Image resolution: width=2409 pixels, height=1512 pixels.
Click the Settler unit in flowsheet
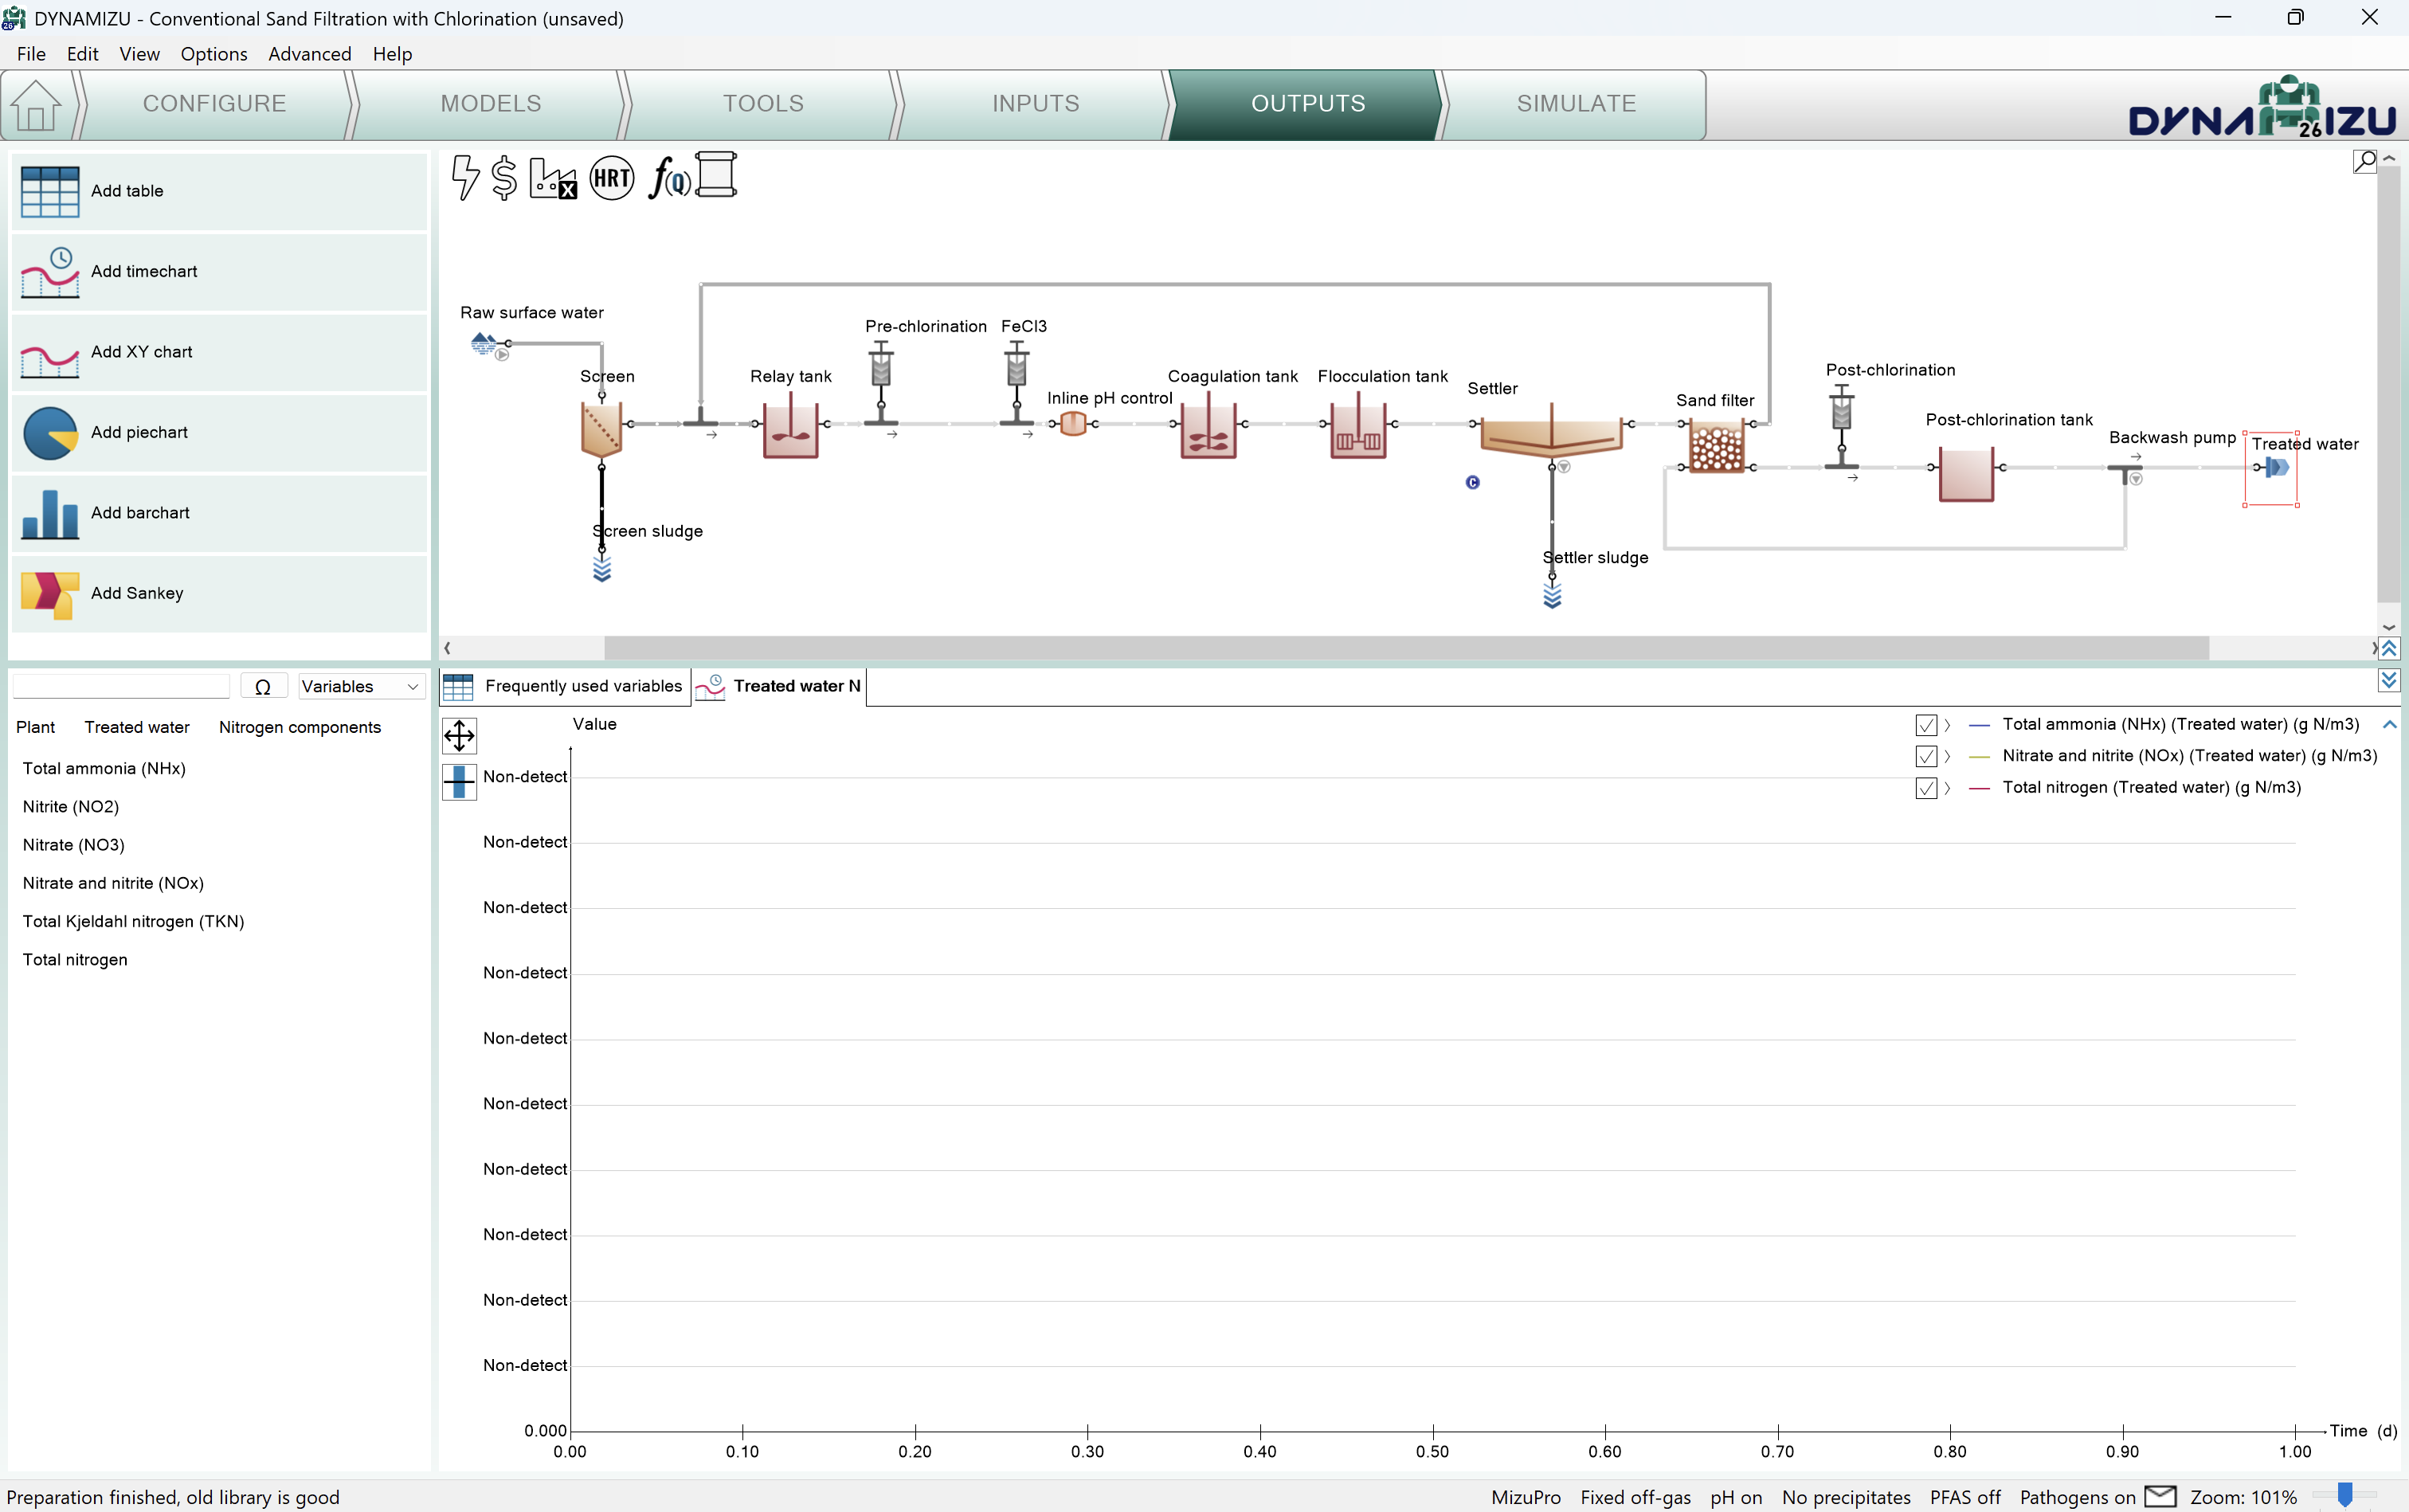pos(1550,434)
